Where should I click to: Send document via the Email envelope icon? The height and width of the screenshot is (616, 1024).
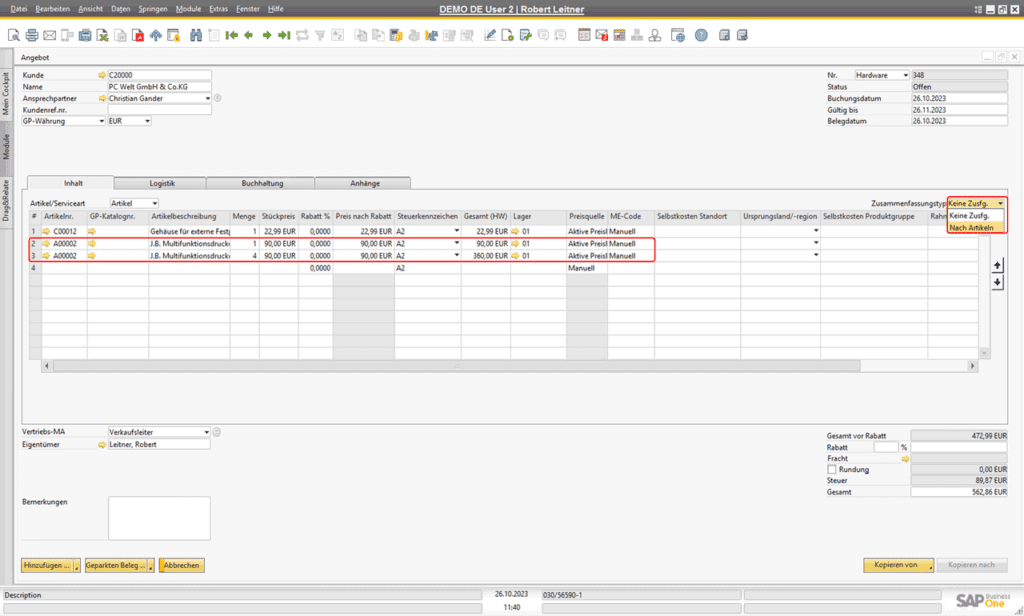[x=50, y=35]
